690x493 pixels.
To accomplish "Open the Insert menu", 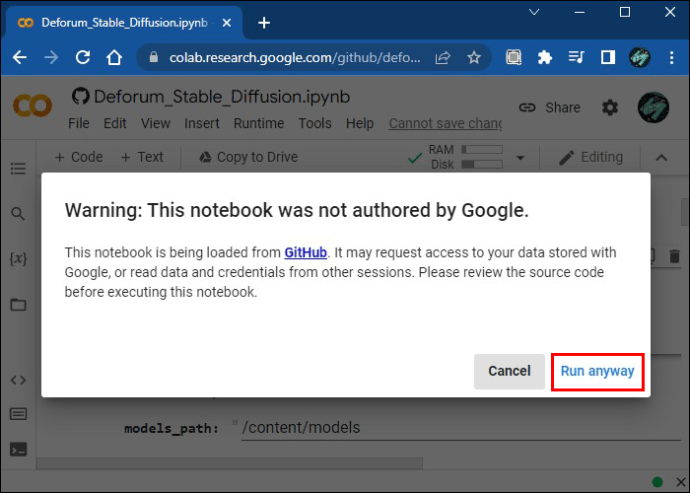I will pos(202,123).
